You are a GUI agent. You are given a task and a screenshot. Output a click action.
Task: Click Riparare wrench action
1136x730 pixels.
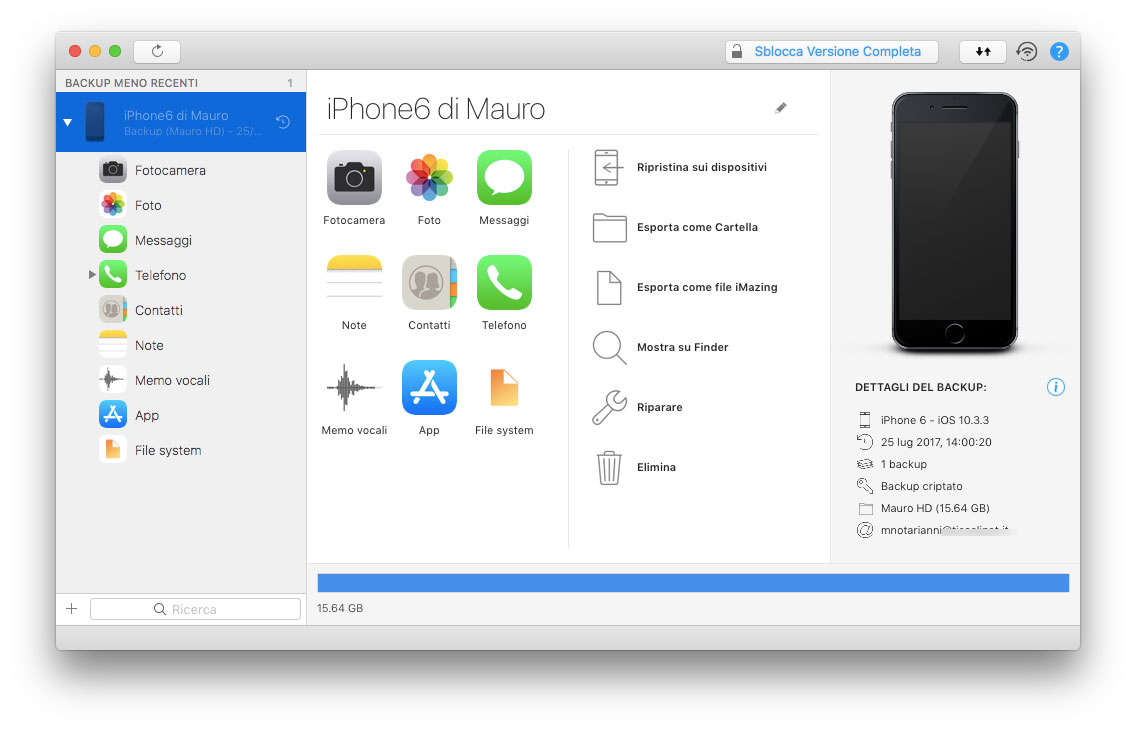click(x=638, y=407)
